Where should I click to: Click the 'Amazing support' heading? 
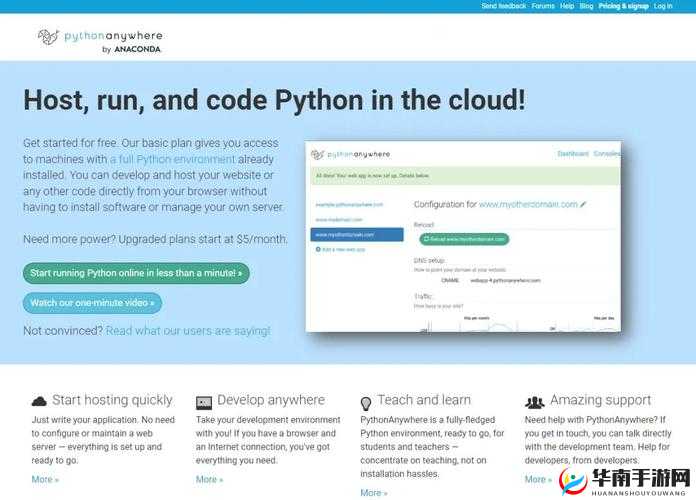pos(601,400)
